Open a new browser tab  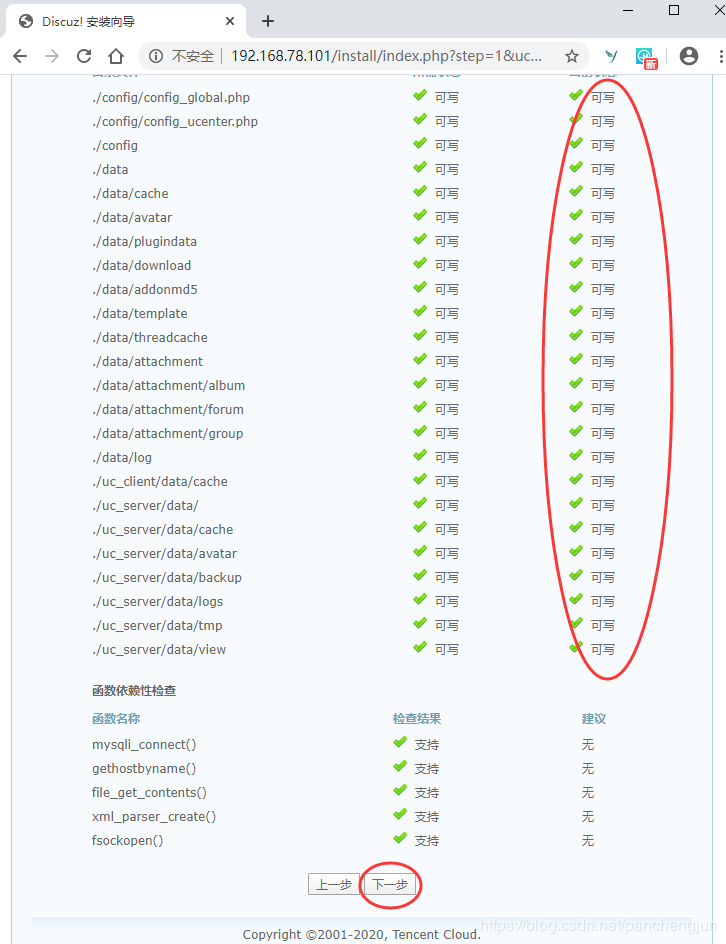click(x=268, y=21)
